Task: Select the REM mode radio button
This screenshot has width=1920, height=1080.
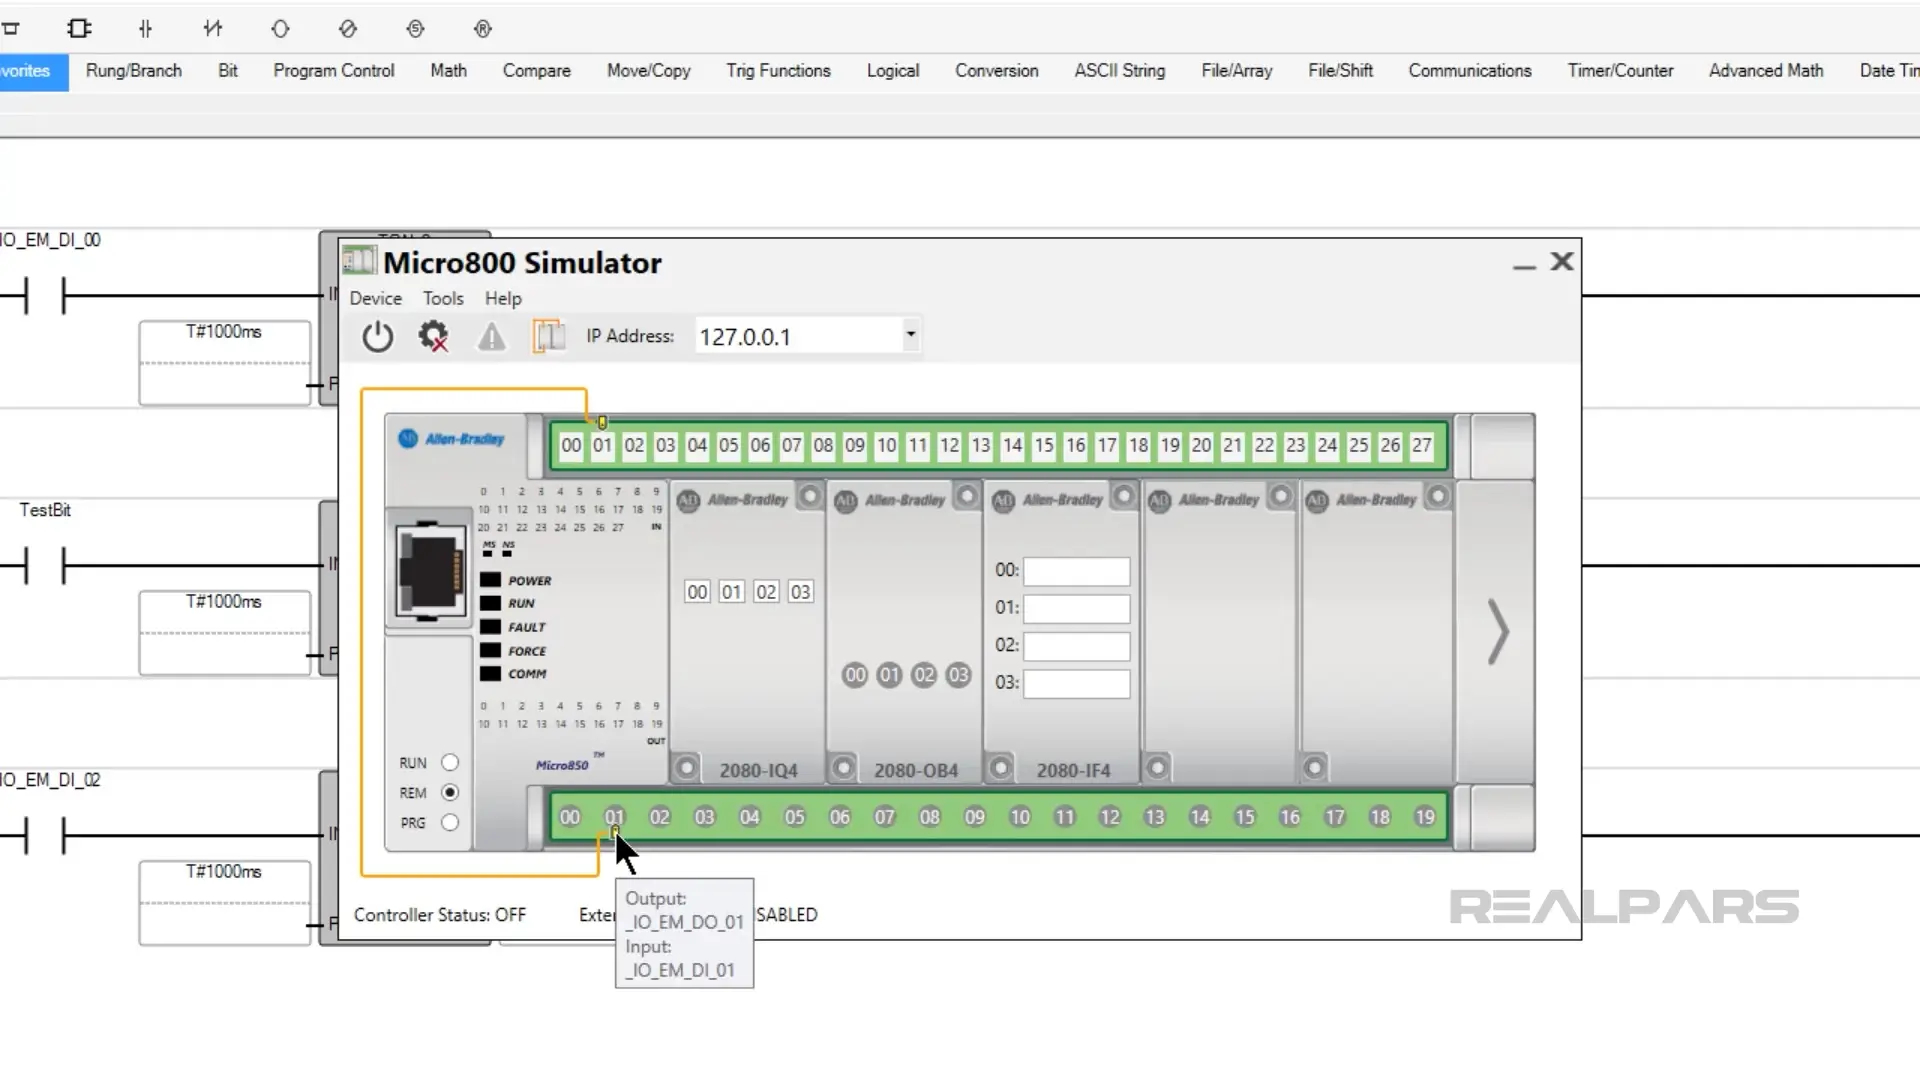Action: pos(450,792)
